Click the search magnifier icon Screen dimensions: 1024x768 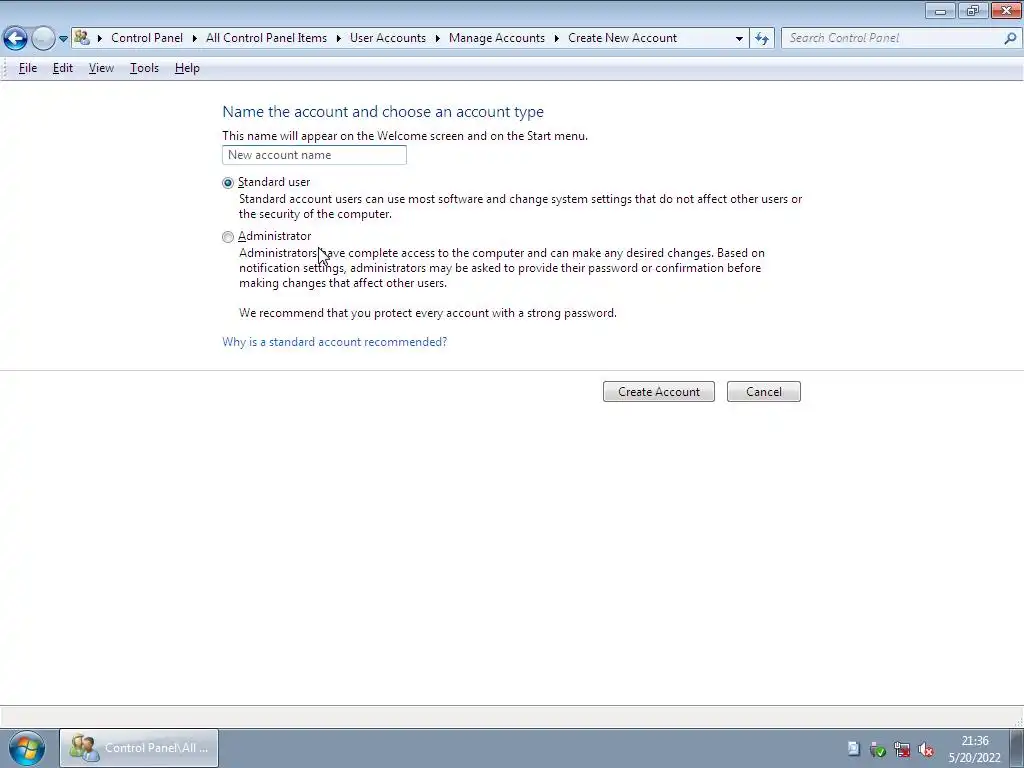click(x=1010, y=39)
